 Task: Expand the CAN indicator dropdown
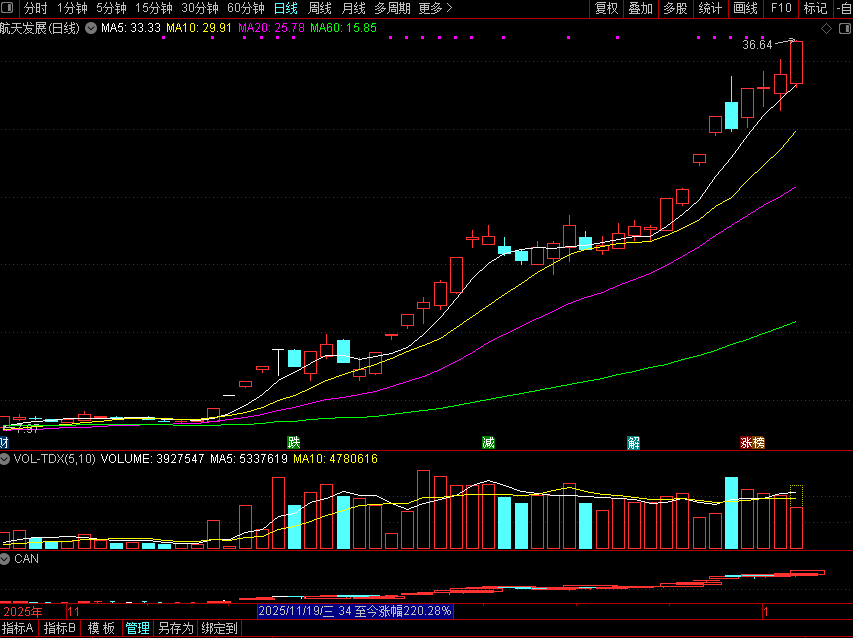coord(5,559)
